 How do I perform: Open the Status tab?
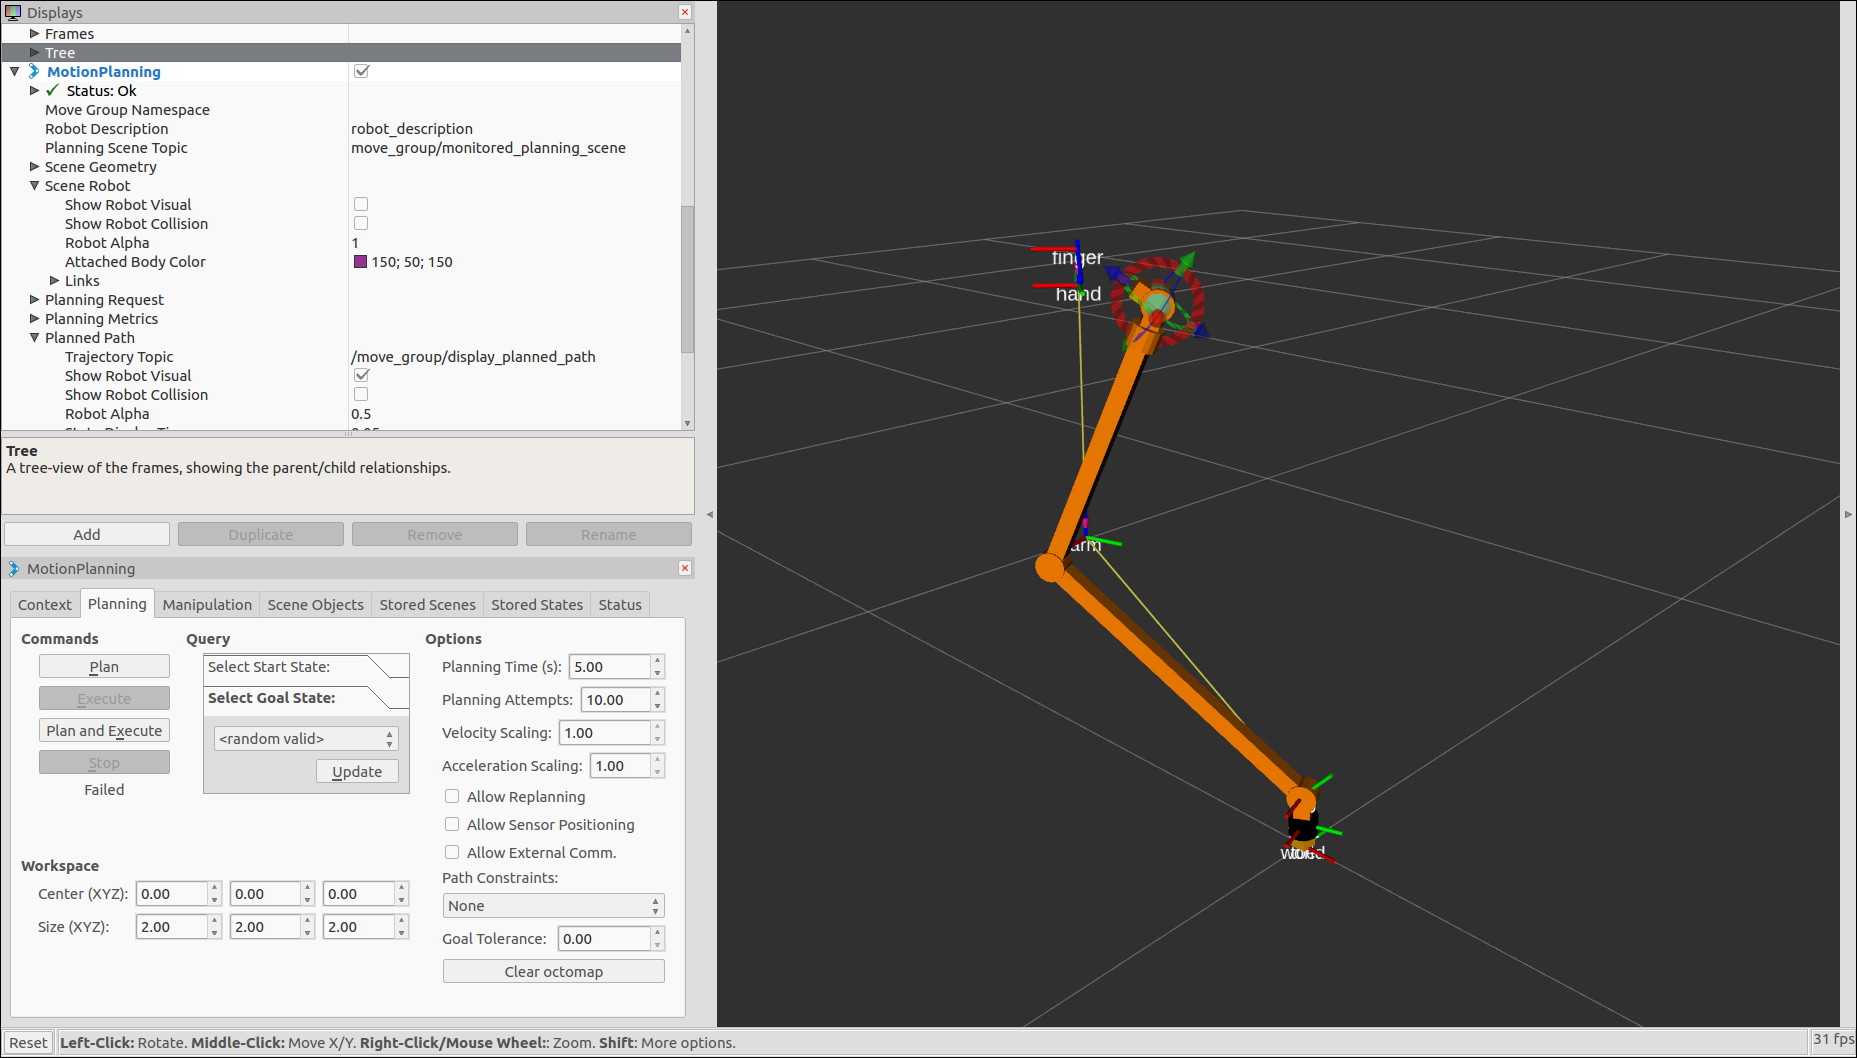620,604
